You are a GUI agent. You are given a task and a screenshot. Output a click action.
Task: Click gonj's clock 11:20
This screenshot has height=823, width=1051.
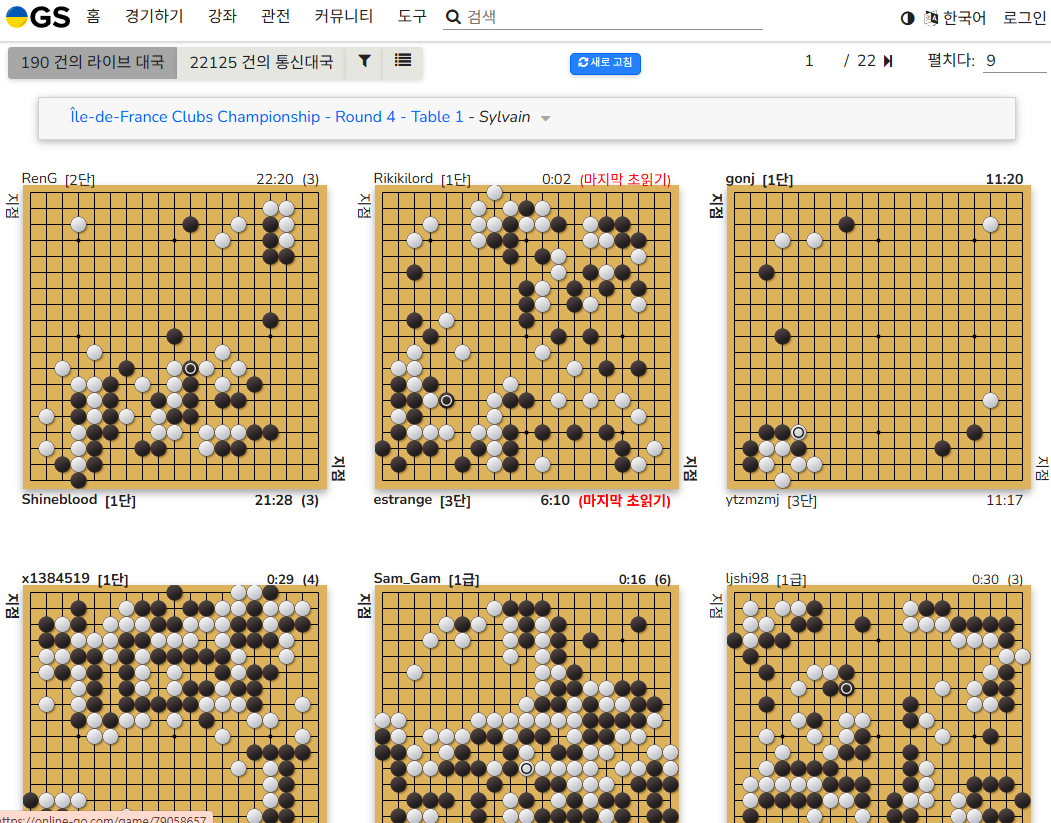tap(1004, 179)
